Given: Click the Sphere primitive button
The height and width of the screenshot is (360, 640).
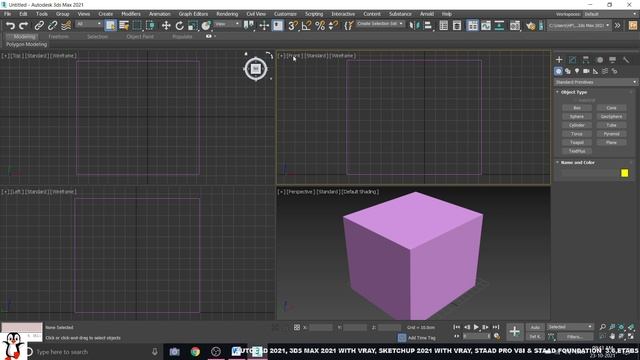Looking at the screenshot, I should coord(577,117).
